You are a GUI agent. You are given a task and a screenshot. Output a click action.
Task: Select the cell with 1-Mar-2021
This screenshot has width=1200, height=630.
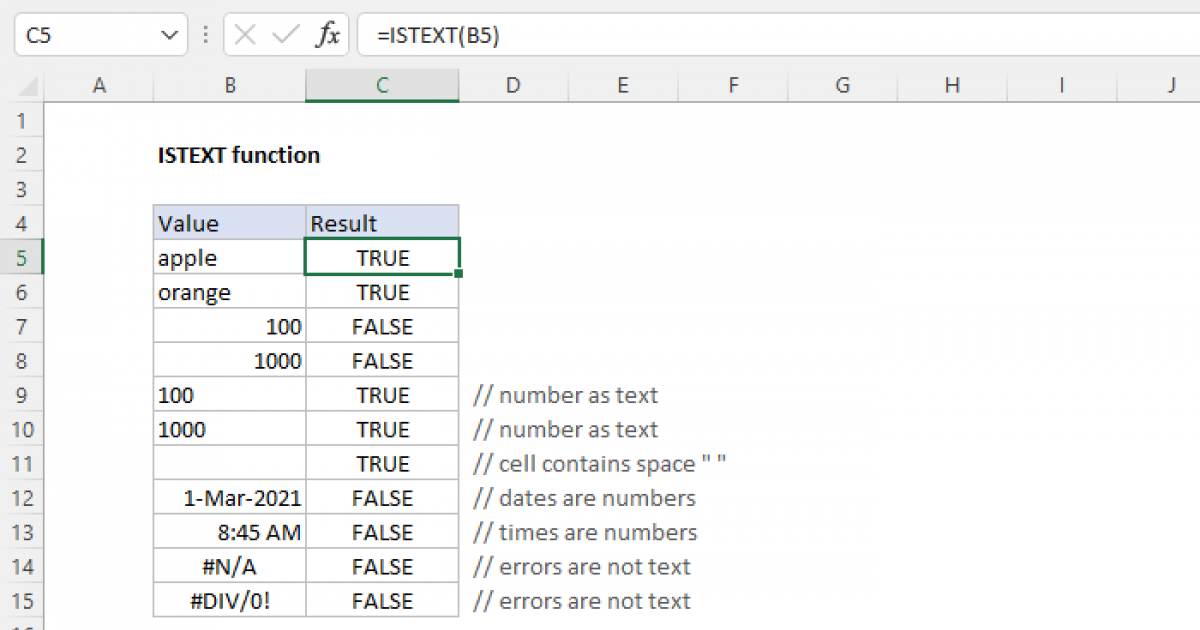point(230,498)
